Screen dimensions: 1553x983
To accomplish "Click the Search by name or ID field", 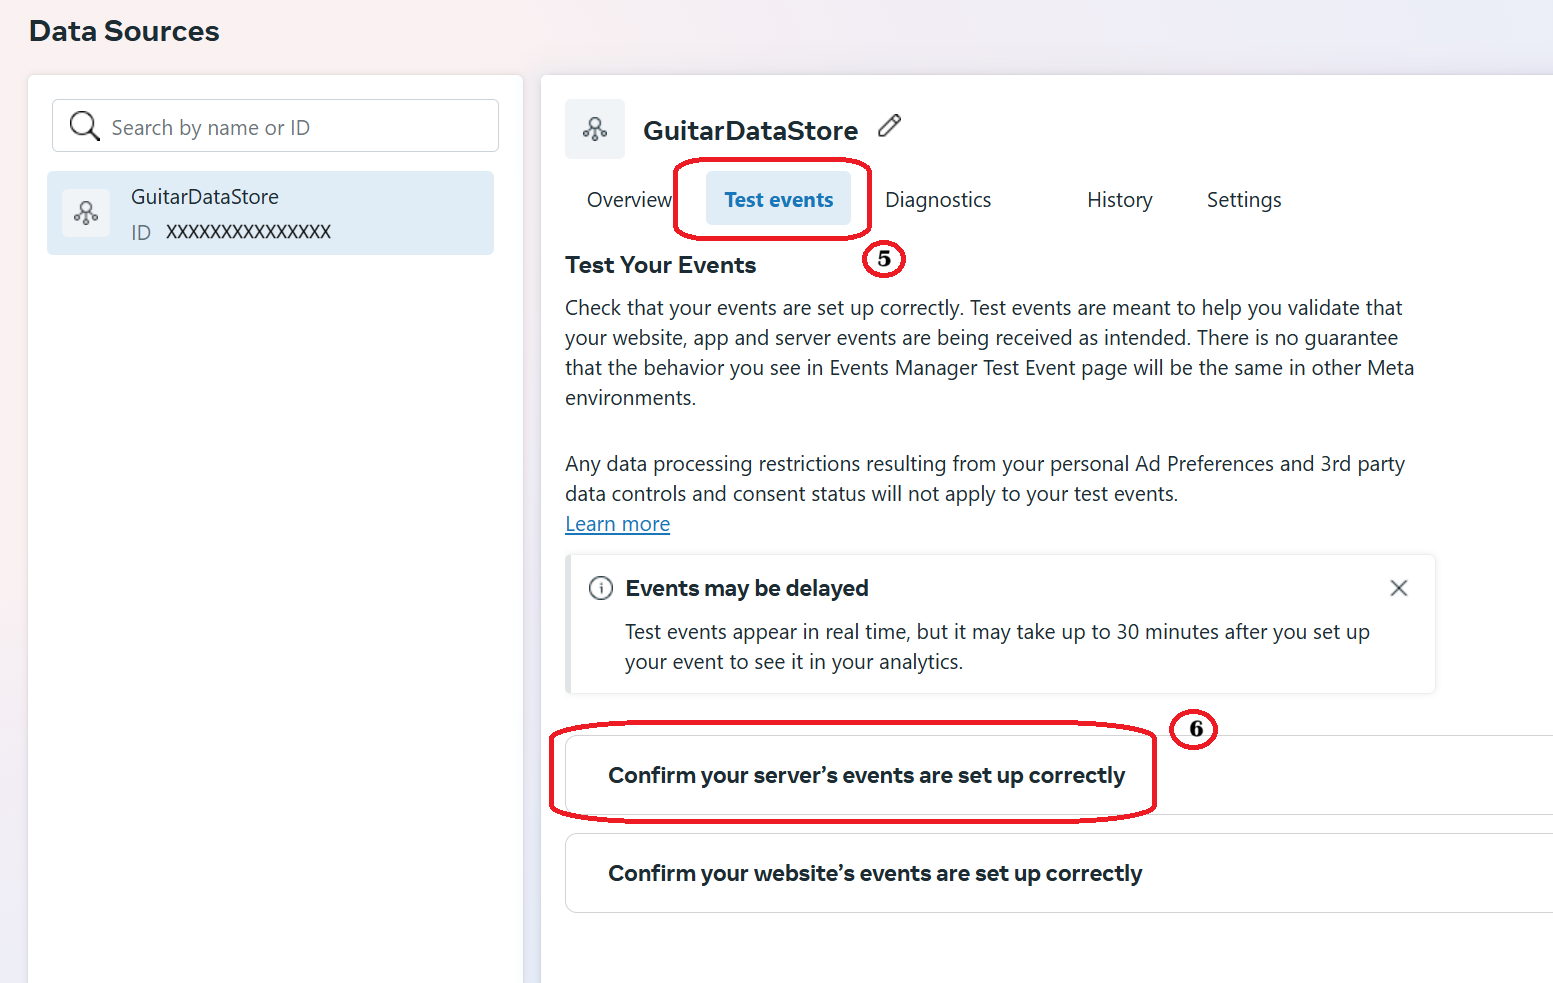I will (275, 126).
